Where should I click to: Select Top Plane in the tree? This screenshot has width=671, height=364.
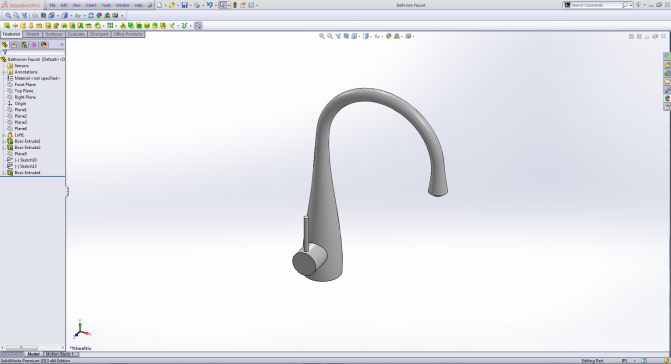point(24,91)
